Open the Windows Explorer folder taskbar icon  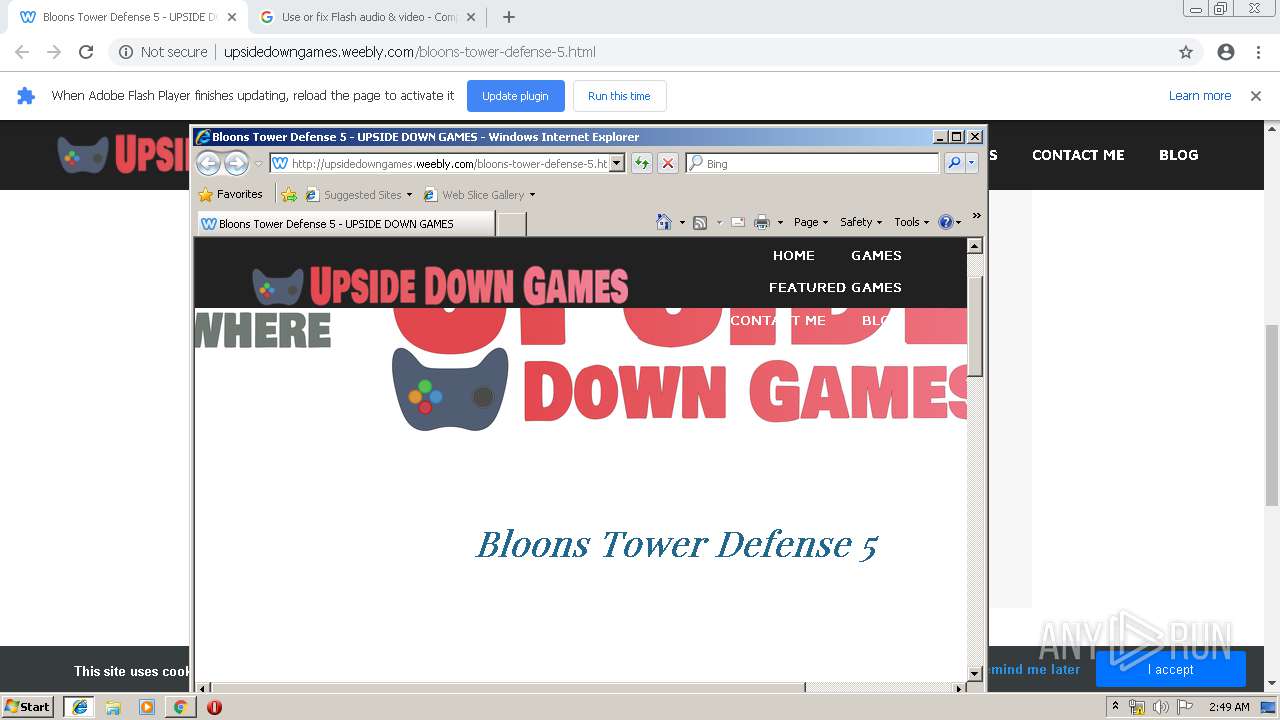pos(113,707)
